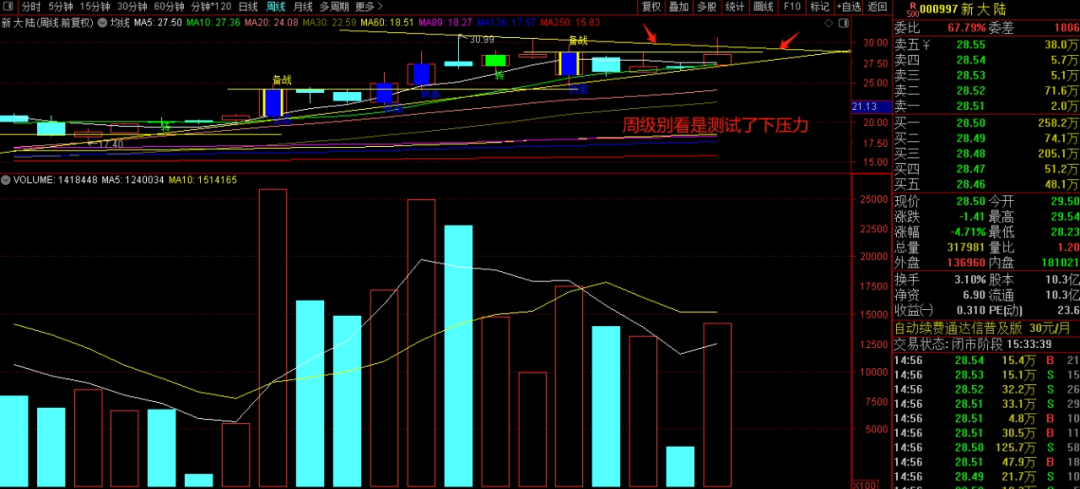Expand the 均线 indicator dropdown arrow
Viewport: 1080px width, 489px height.
pyautogui.click(x=103, y=23)
